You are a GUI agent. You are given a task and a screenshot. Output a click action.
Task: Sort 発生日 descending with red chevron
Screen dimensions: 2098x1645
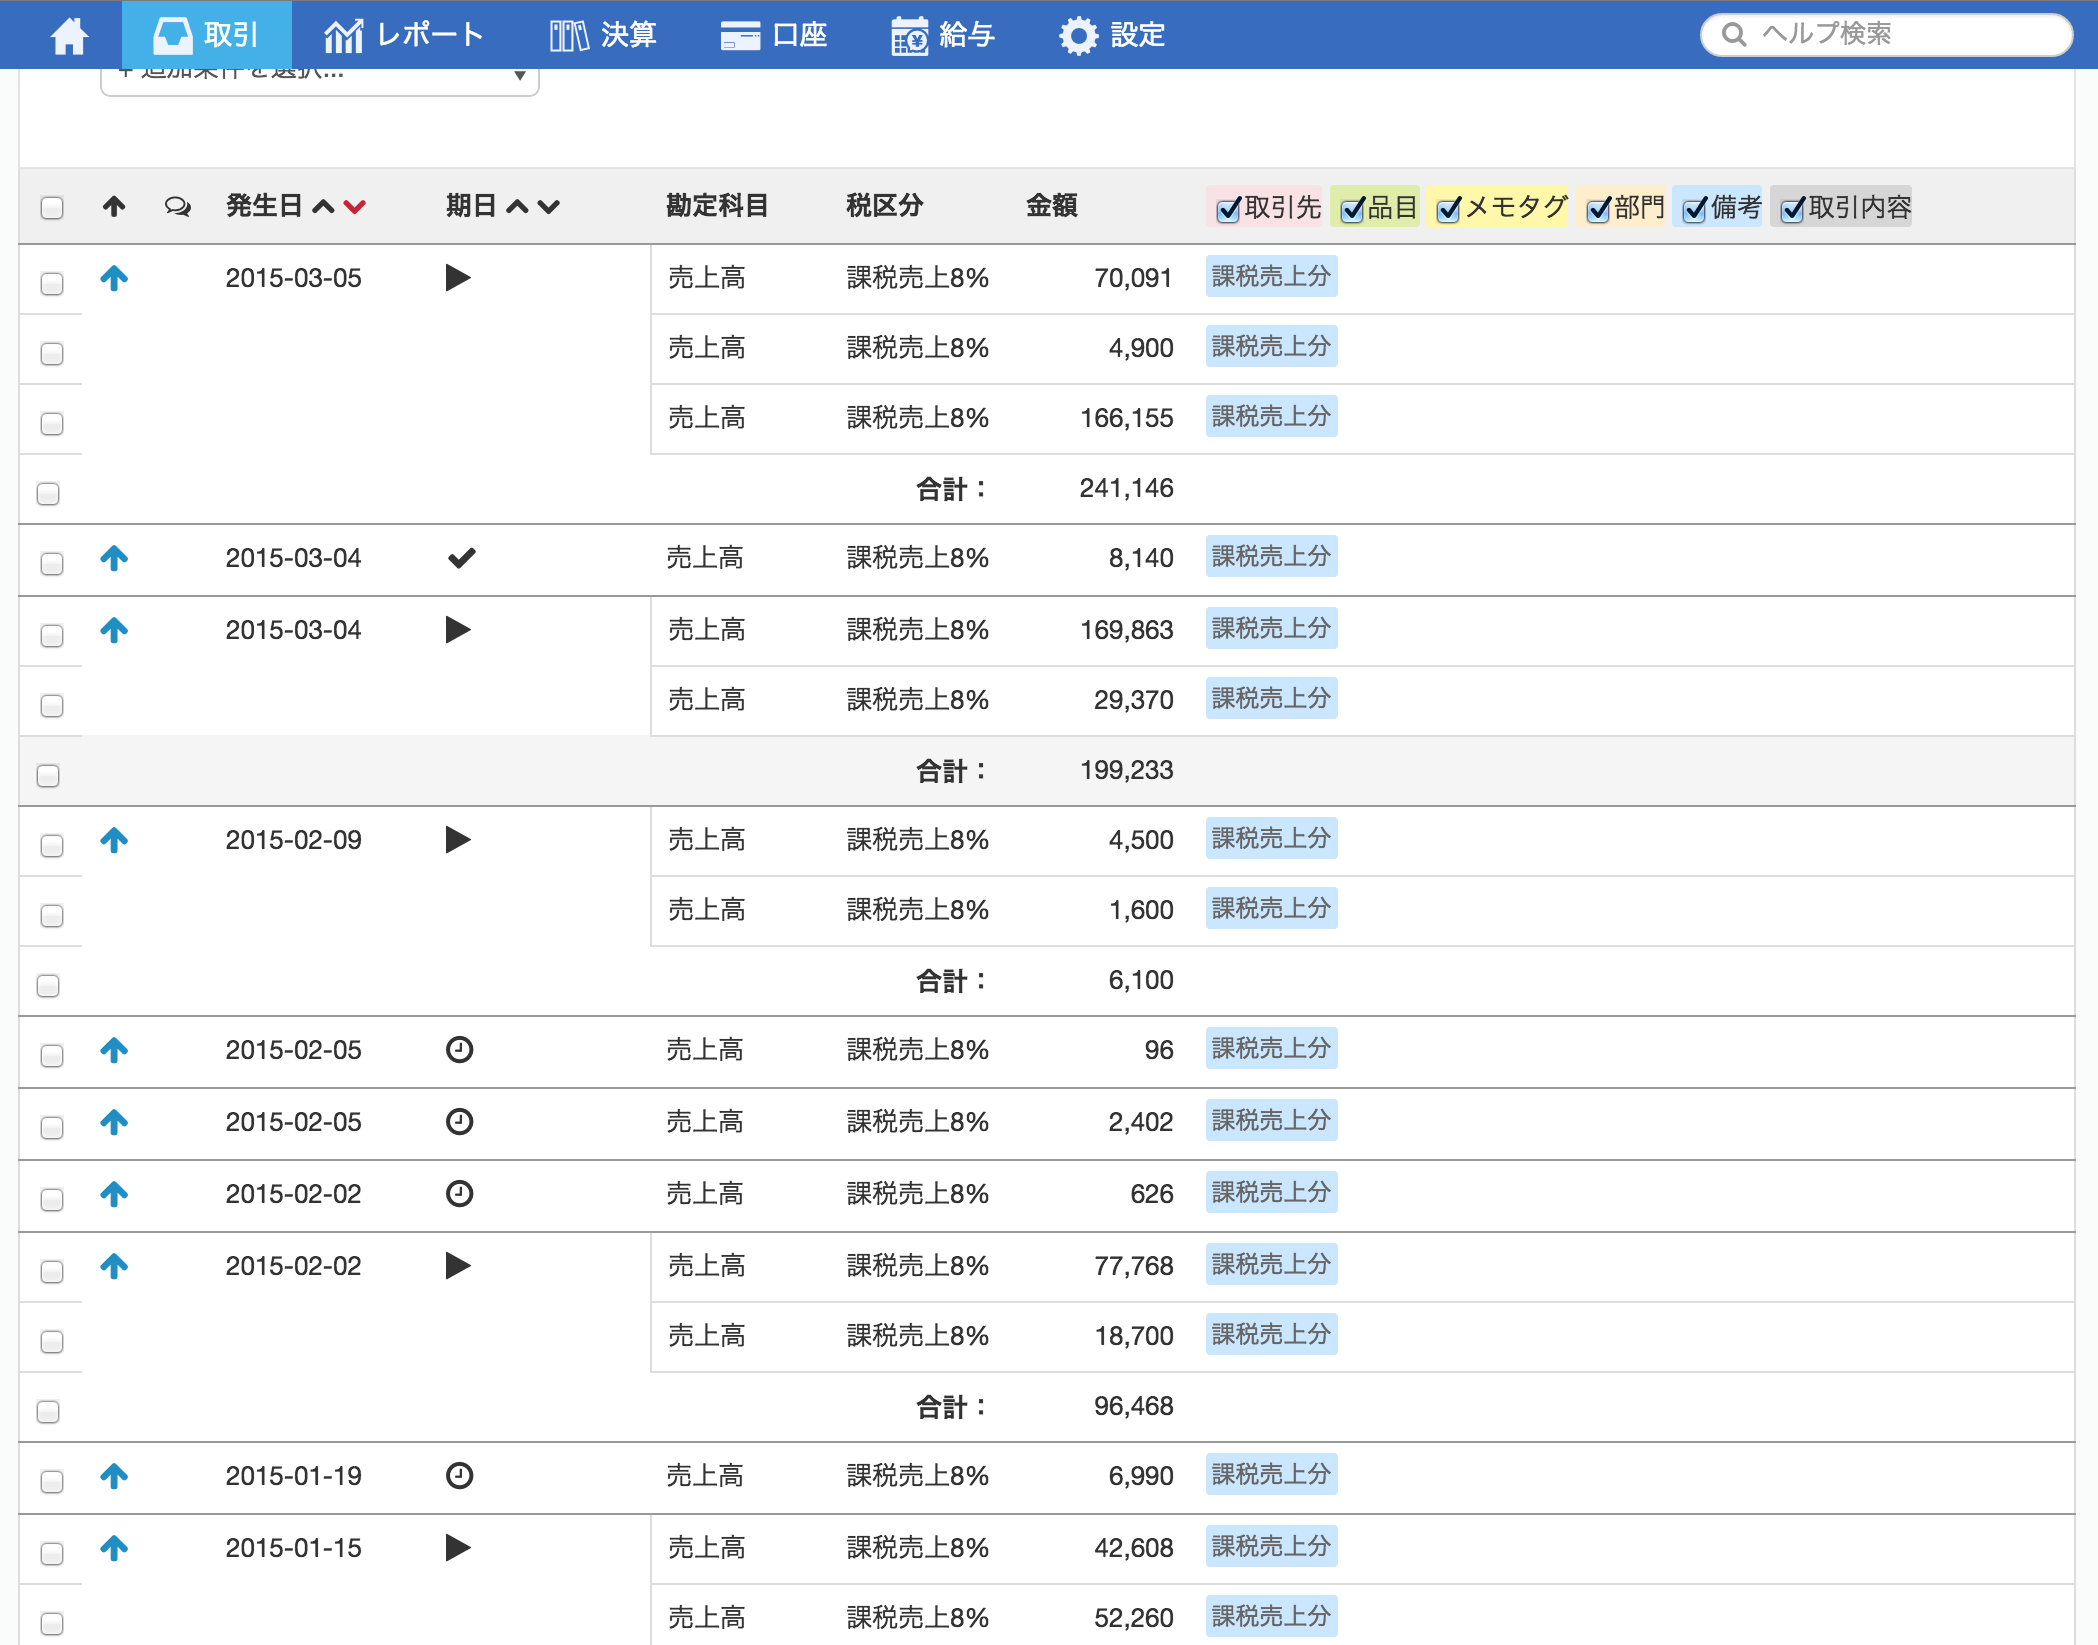point(355,207)
